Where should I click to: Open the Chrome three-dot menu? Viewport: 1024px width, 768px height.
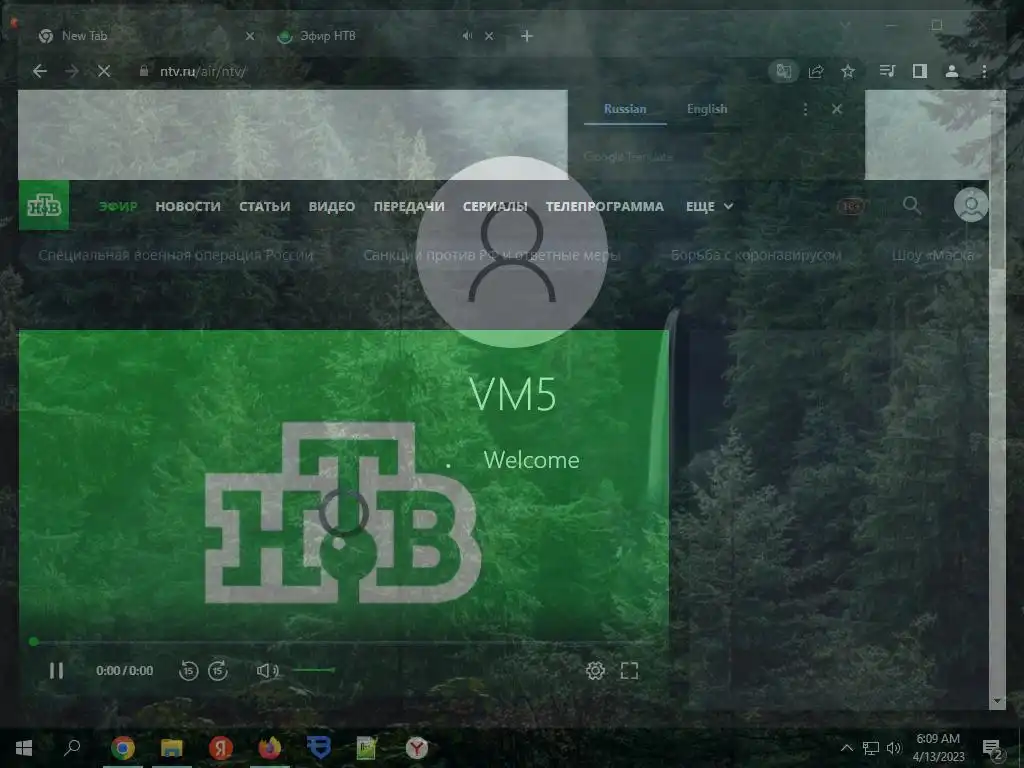point(984,71)
